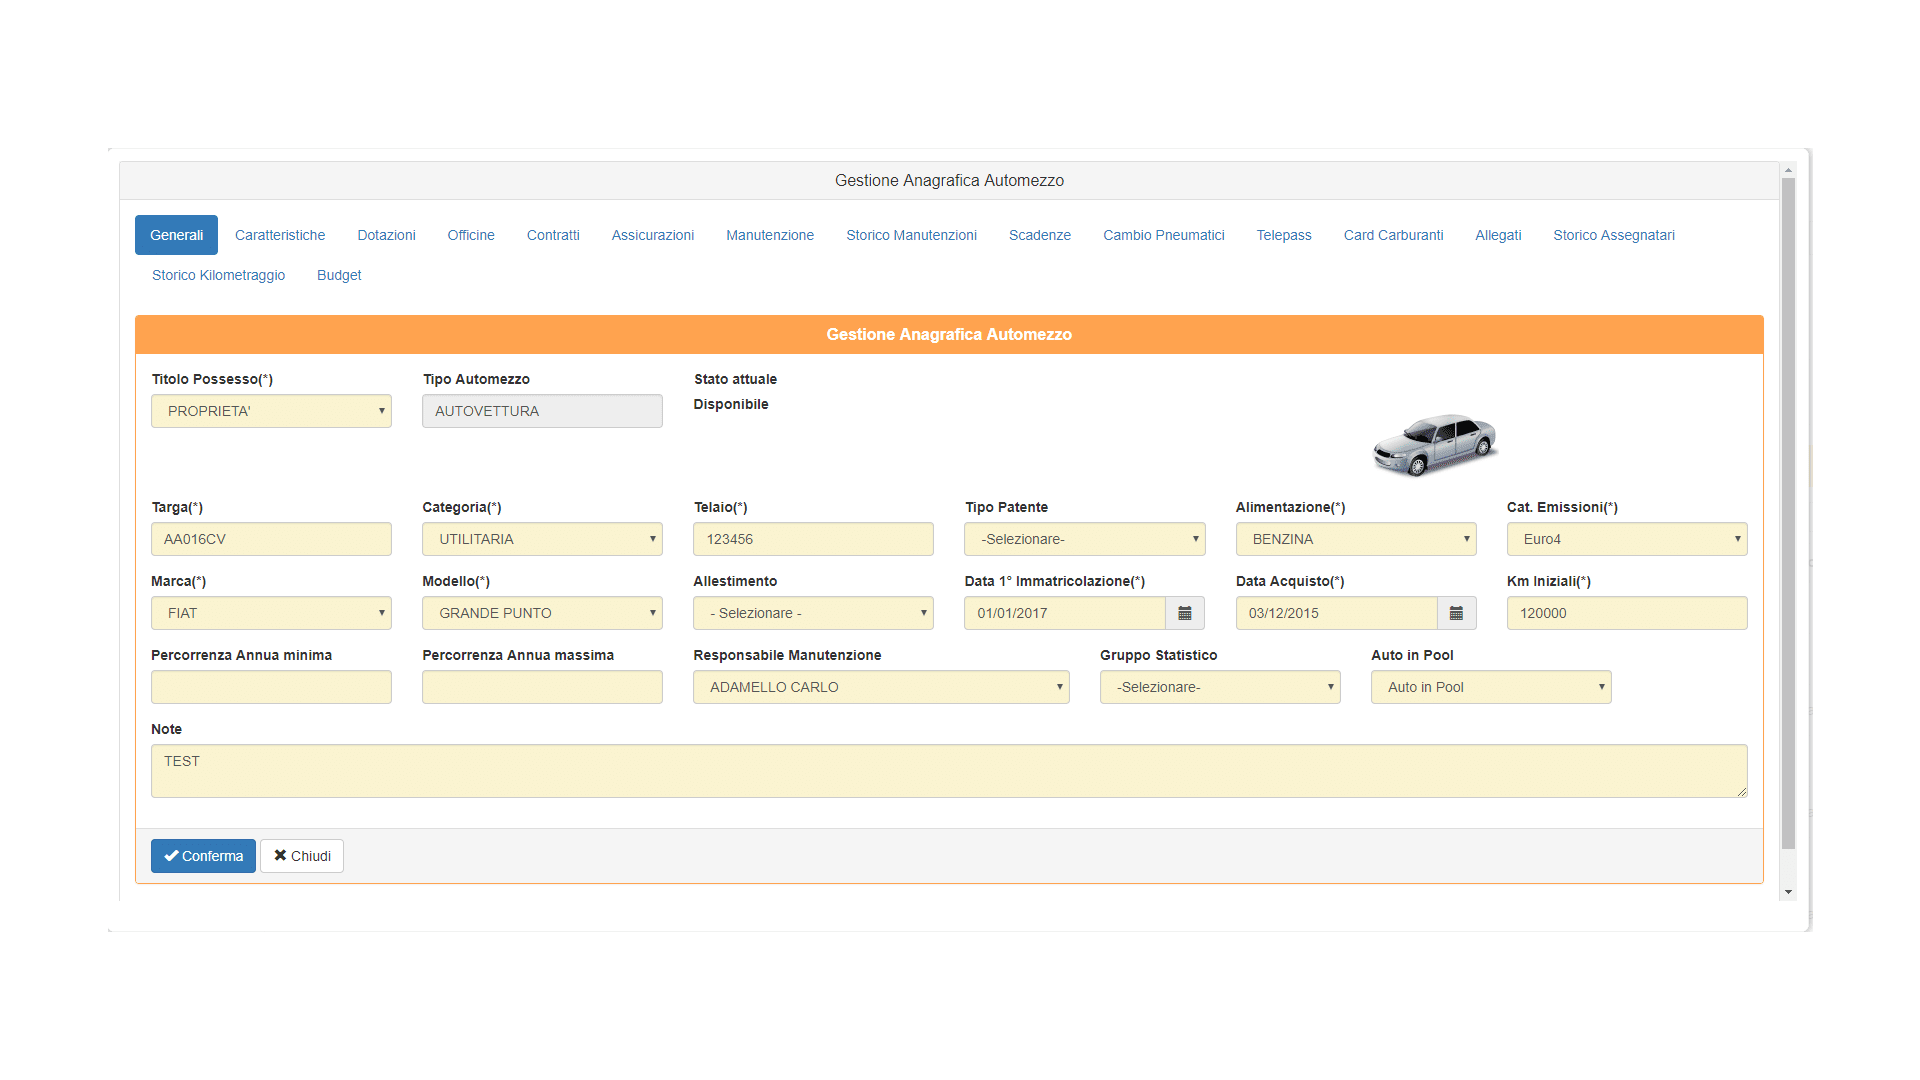Expand the Titolo Possesso dropdown
This screenshot has width=1920, height=1080.
coord(271,411)
